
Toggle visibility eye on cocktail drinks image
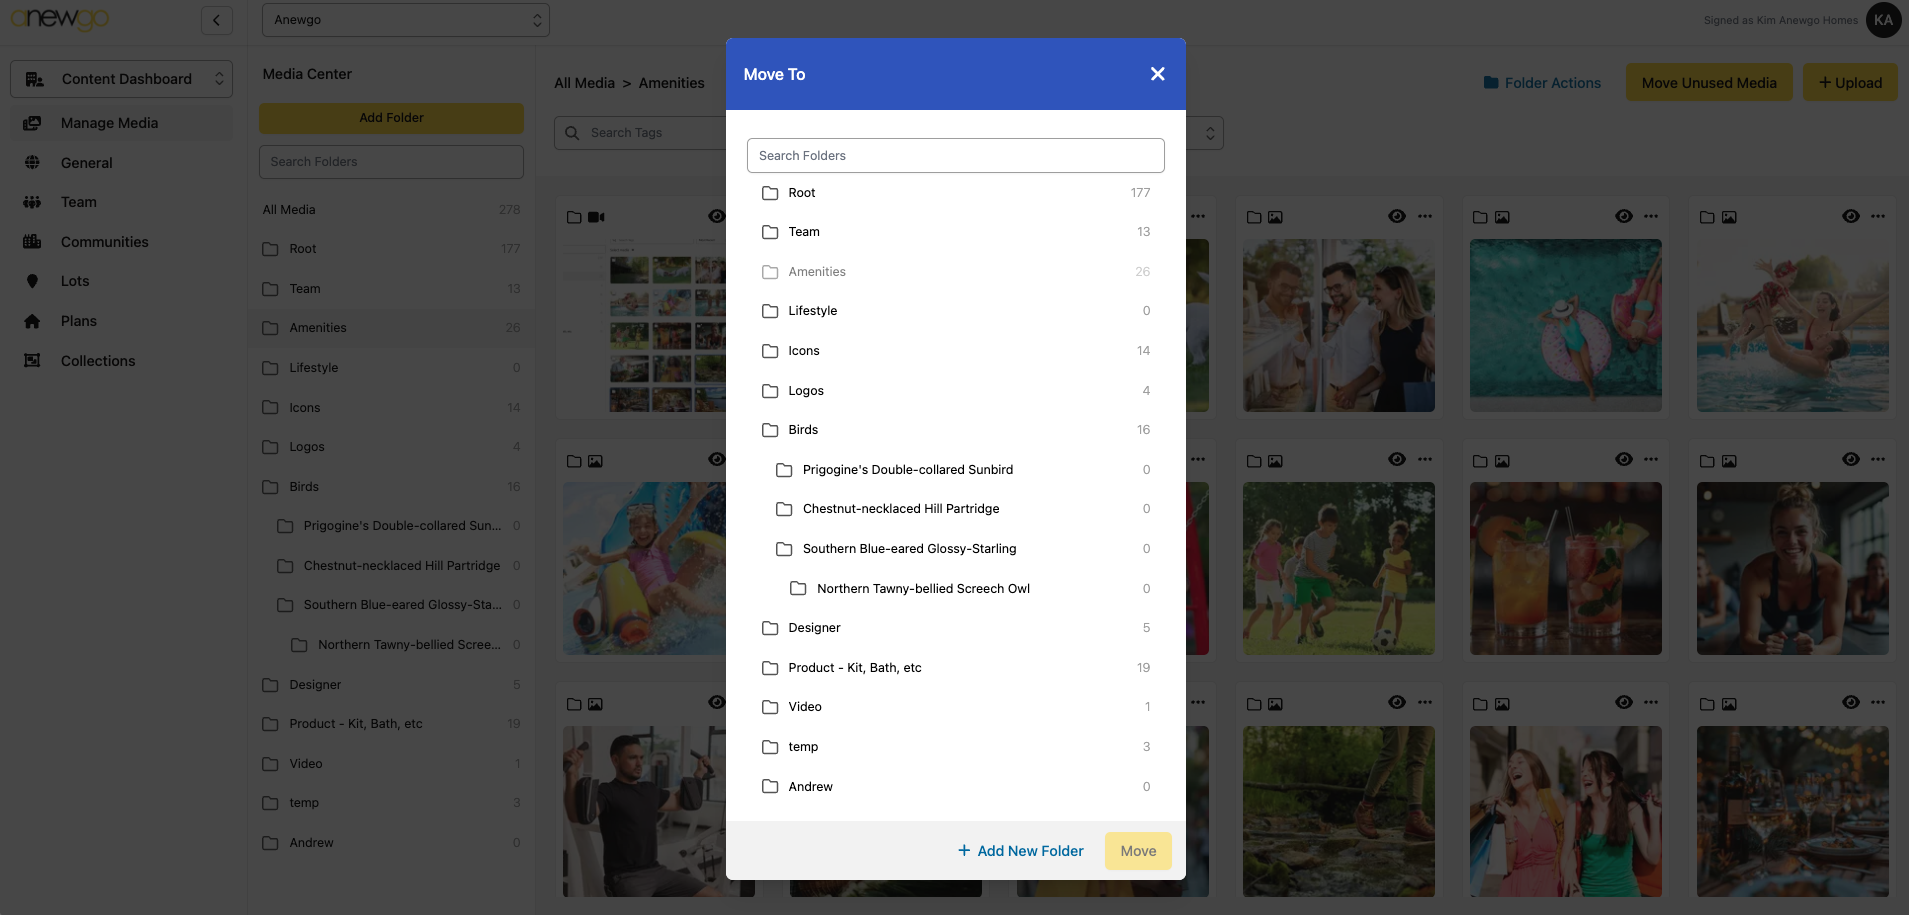(1624, 459)
